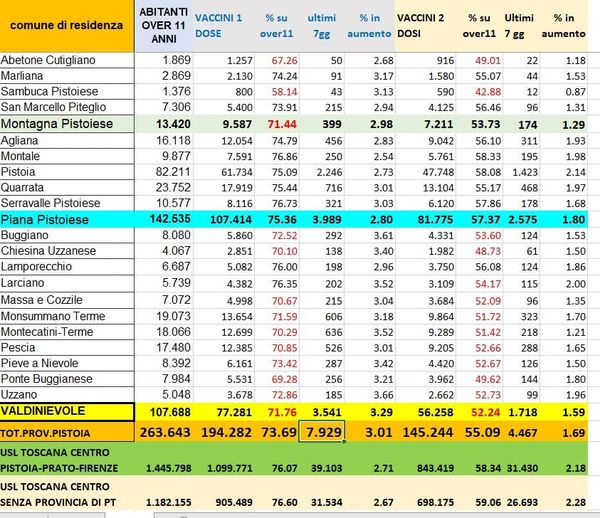
Task: Click the 'Larciano' row label
Action: [67, 283]
